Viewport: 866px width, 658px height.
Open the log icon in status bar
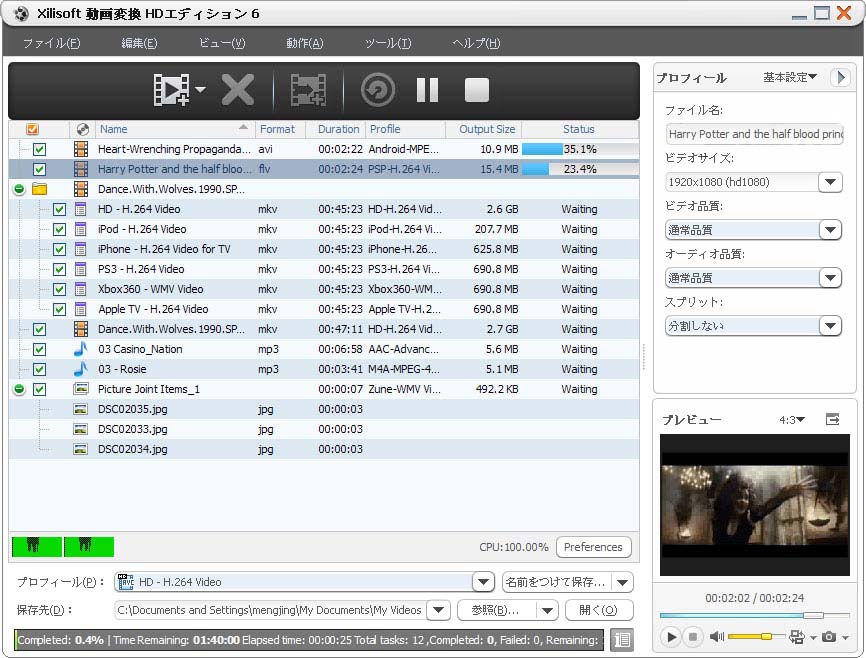[621, 640]
